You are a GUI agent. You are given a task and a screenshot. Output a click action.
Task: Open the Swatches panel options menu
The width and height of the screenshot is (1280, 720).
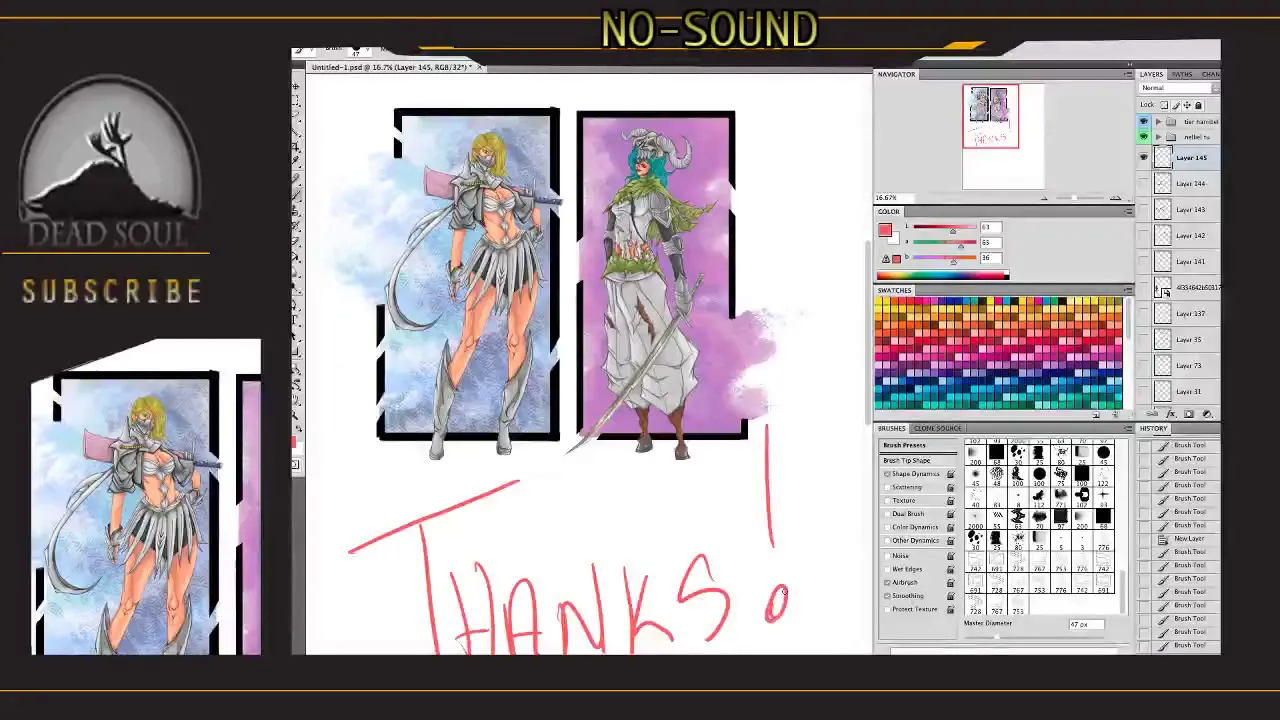[1129, 290]
